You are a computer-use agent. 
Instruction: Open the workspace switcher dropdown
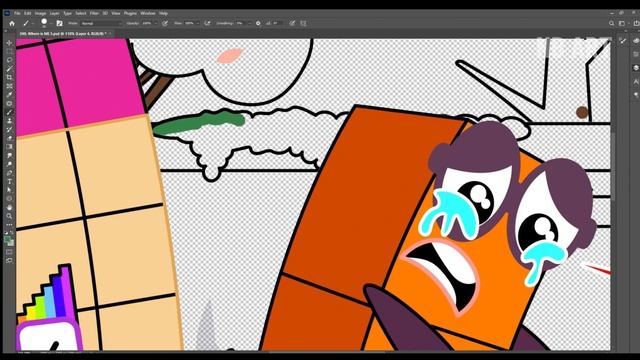click(x=623, y=23)
